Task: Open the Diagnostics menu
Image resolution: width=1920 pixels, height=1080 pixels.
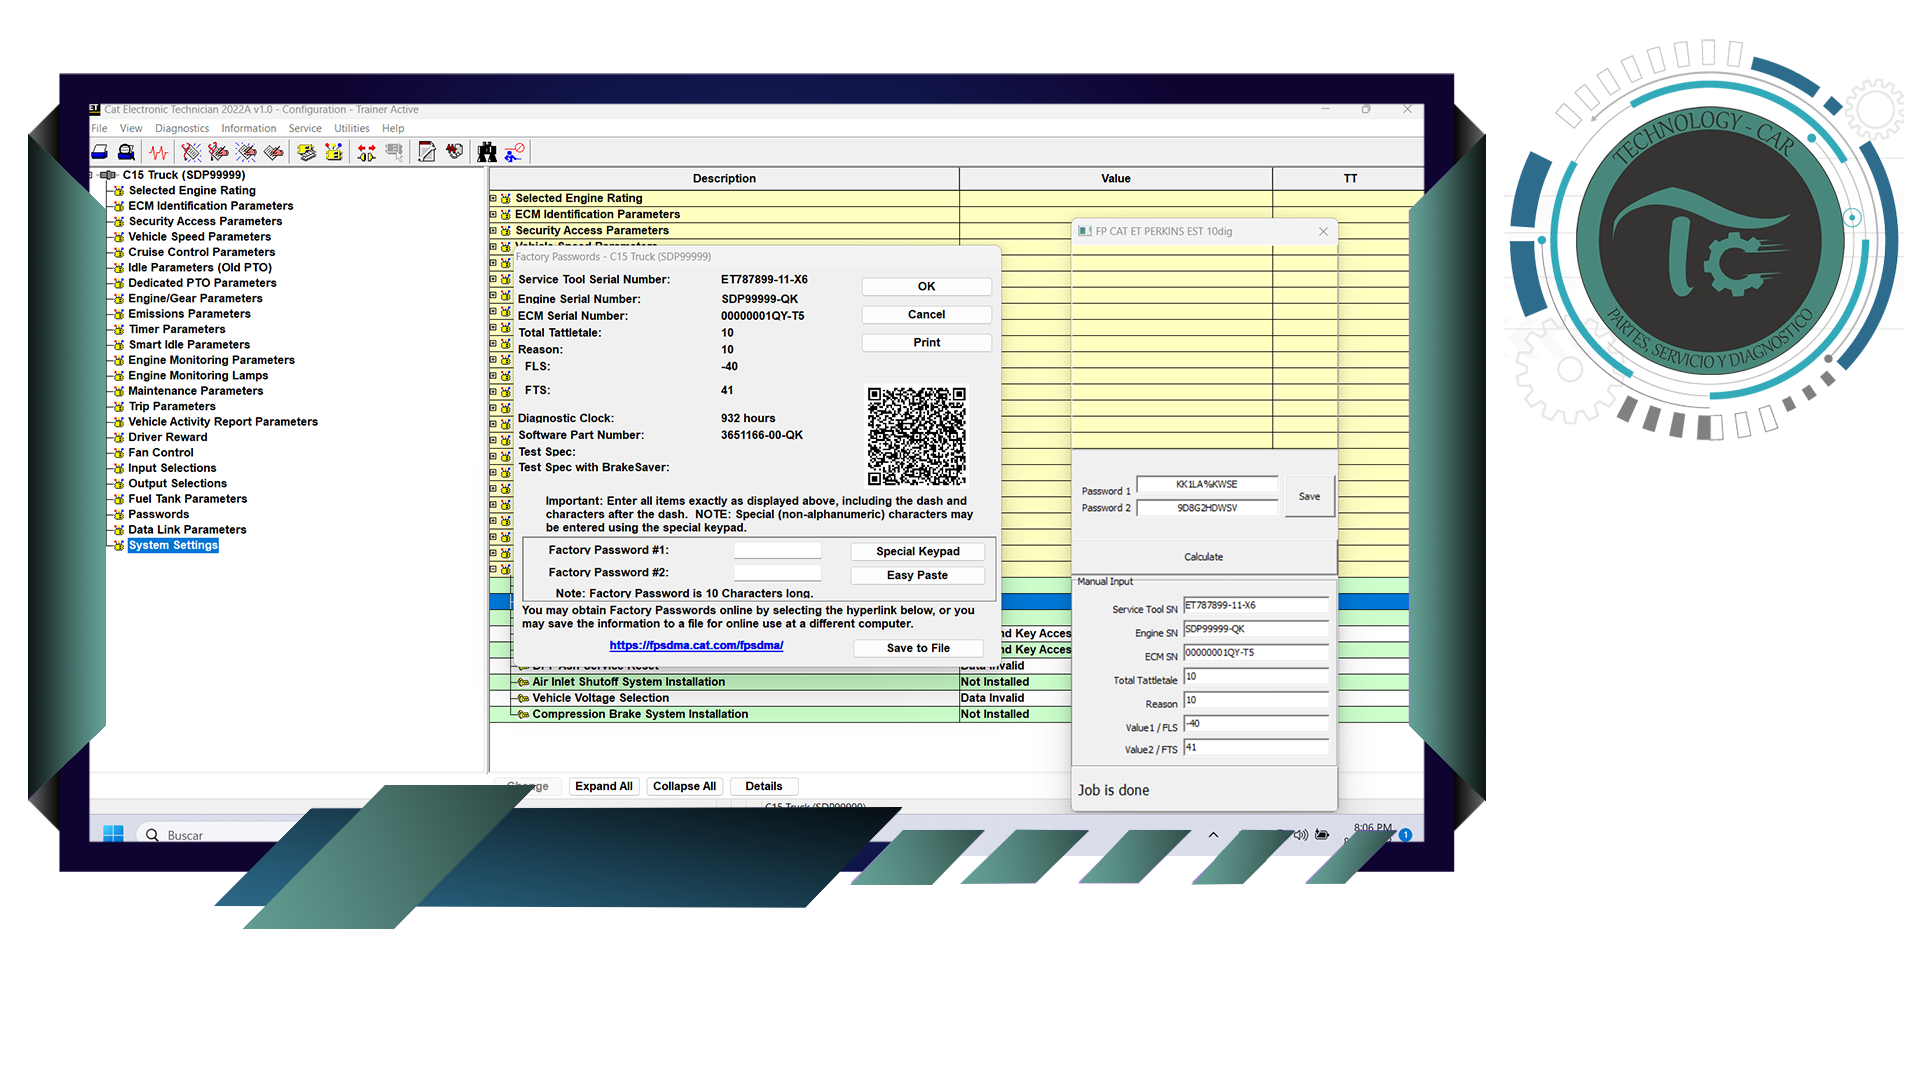Action: point(182,128)
